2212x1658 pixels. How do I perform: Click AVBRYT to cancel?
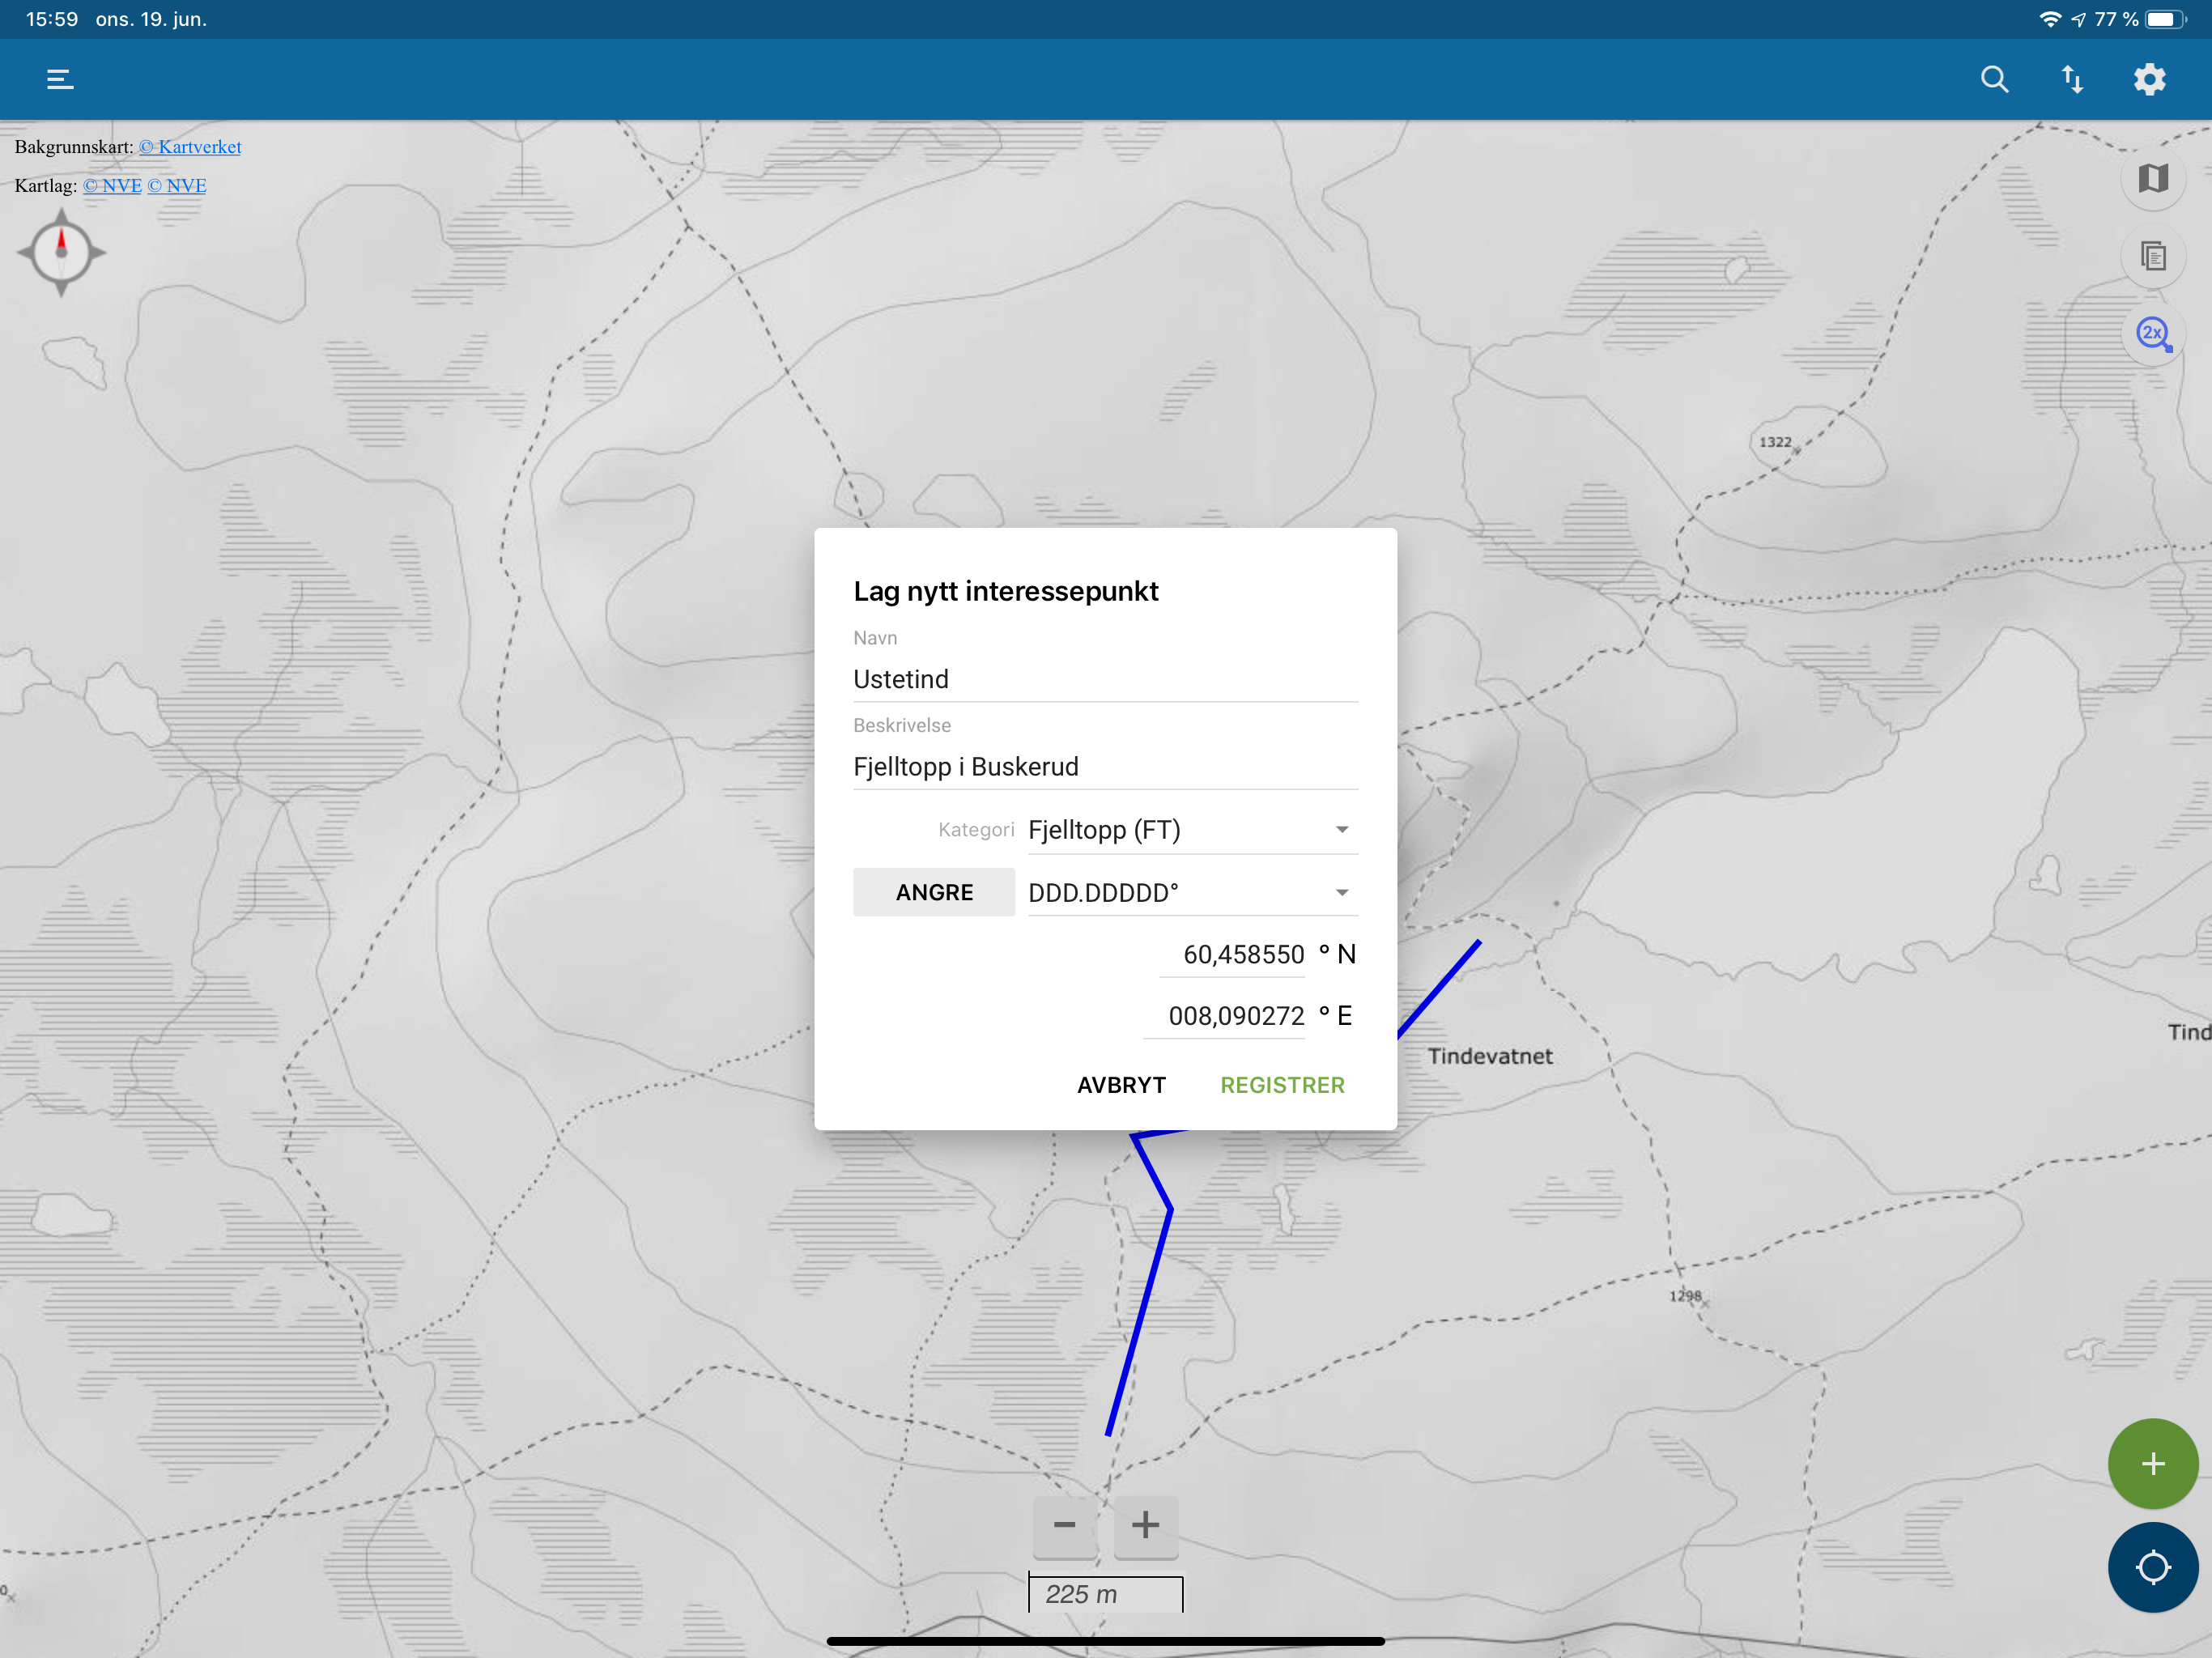pyautogui.click(x=1121, y=1085)
